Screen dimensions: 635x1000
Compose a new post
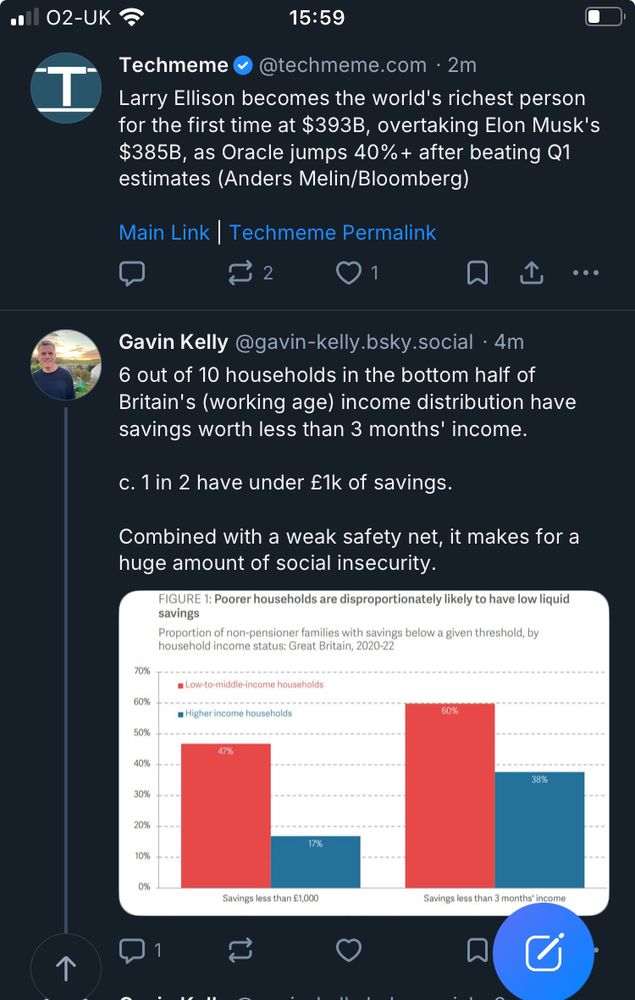point(544,954)
